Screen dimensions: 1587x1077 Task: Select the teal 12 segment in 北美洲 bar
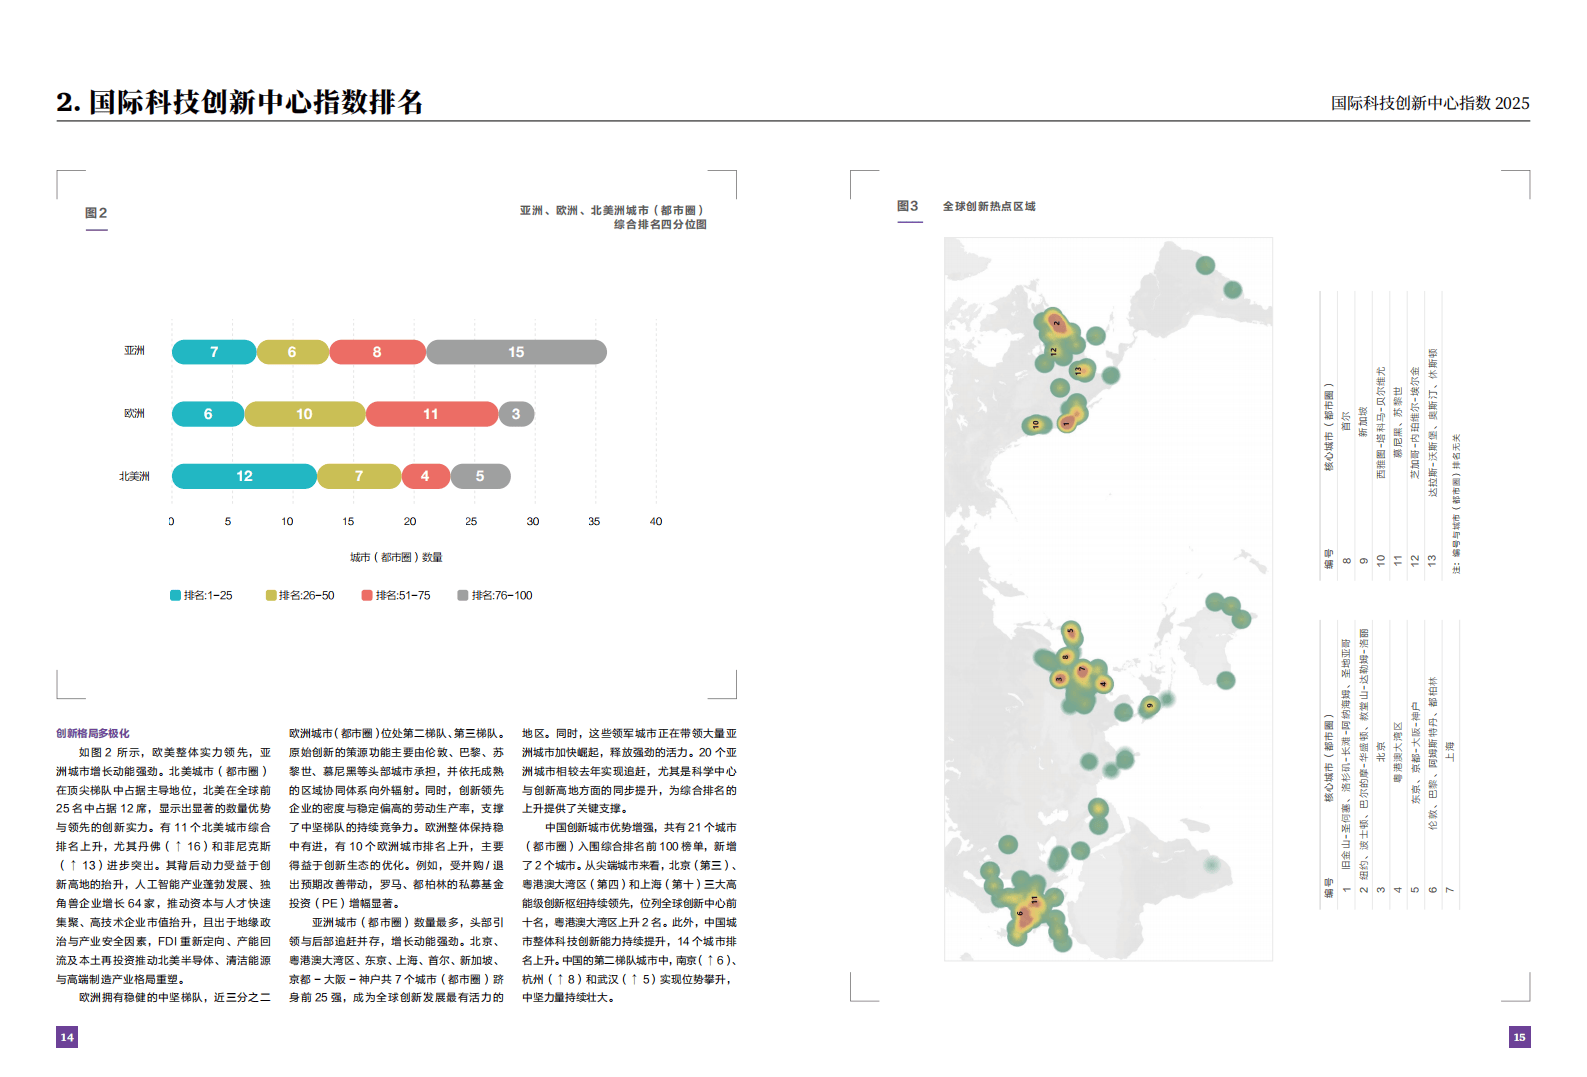click(244, 476)
